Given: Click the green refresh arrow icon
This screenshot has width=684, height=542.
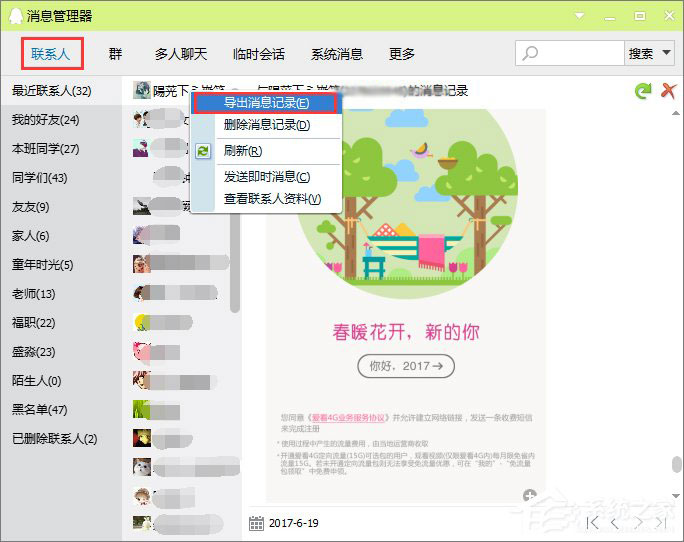Looking at the screenshot, I should [643, 91].
